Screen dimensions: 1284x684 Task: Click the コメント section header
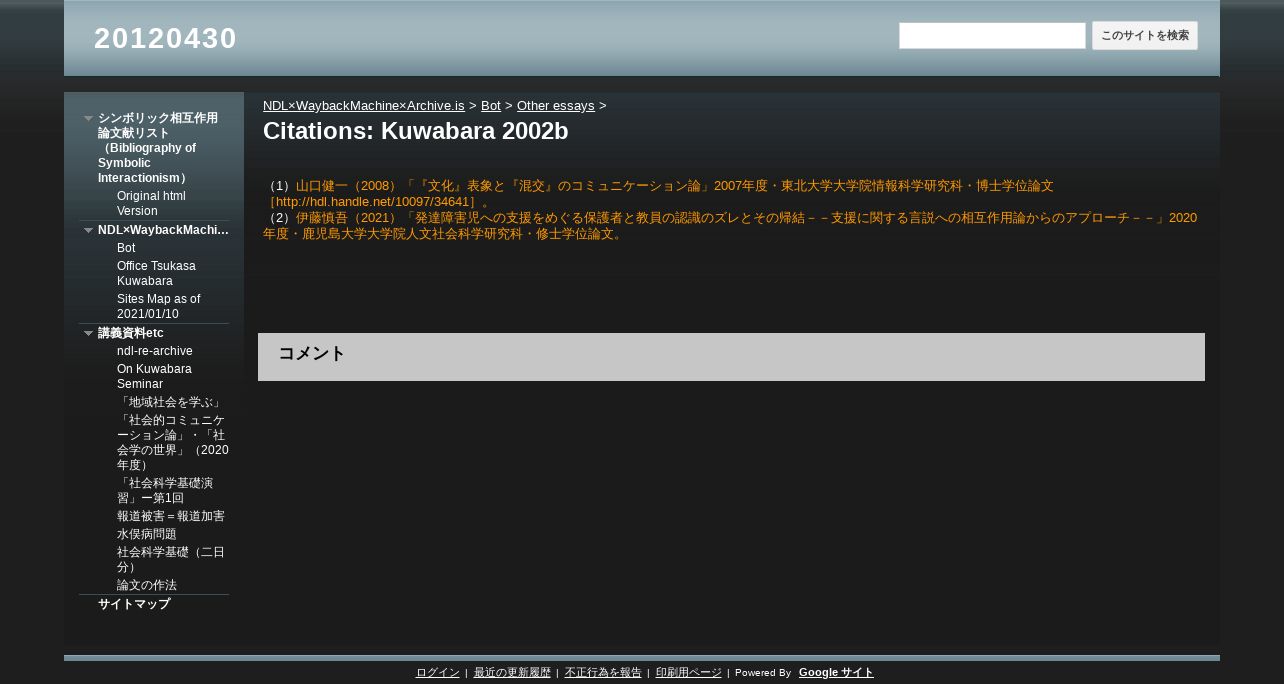coord(731,357)
